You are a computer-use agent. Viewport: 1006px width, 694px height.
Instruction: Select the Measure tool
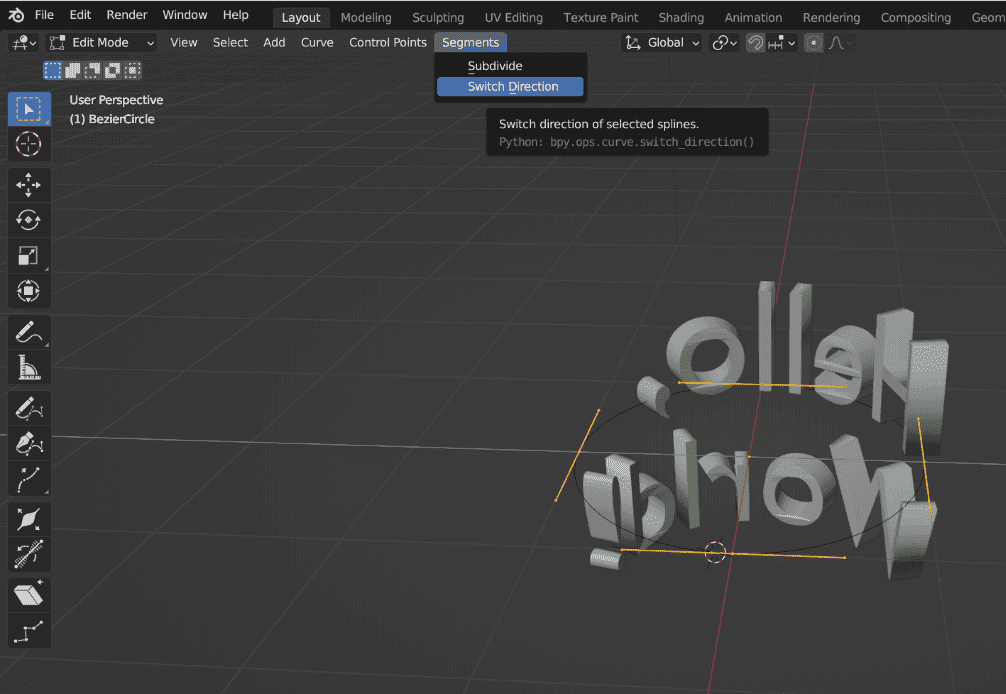[29, 368]
